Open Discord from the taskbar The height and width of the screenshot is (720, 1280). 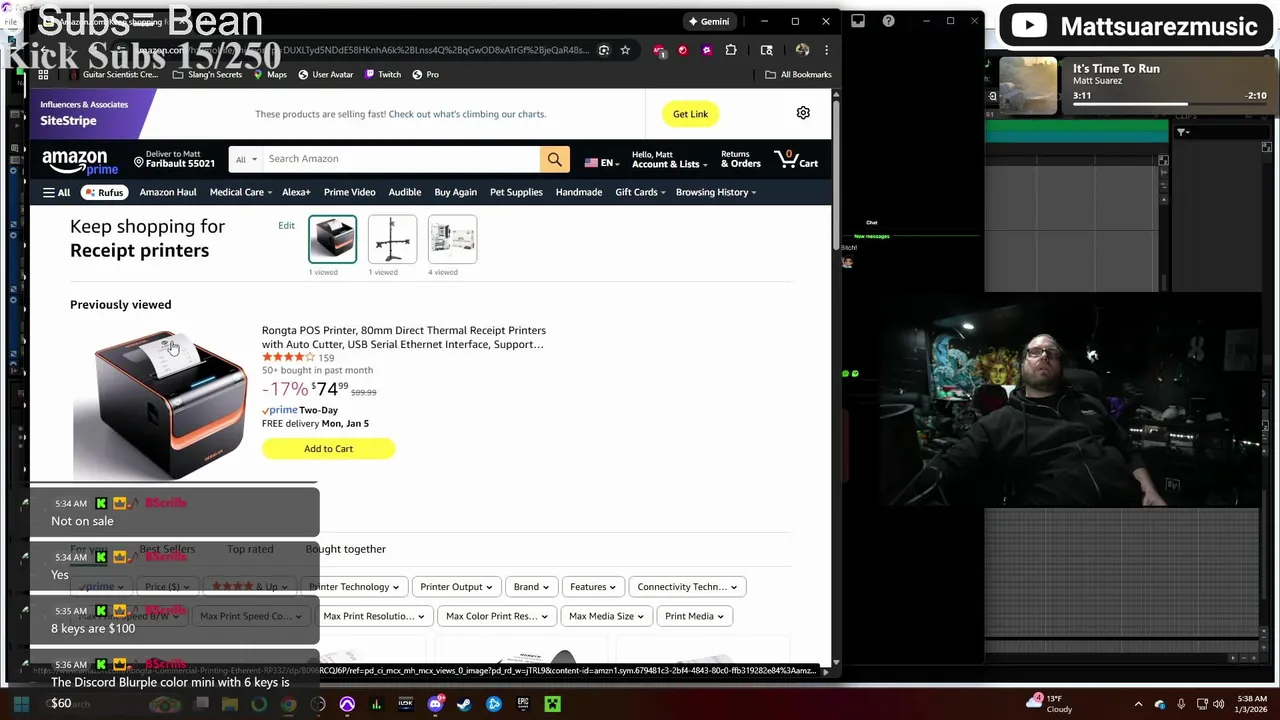coord(435,704)
